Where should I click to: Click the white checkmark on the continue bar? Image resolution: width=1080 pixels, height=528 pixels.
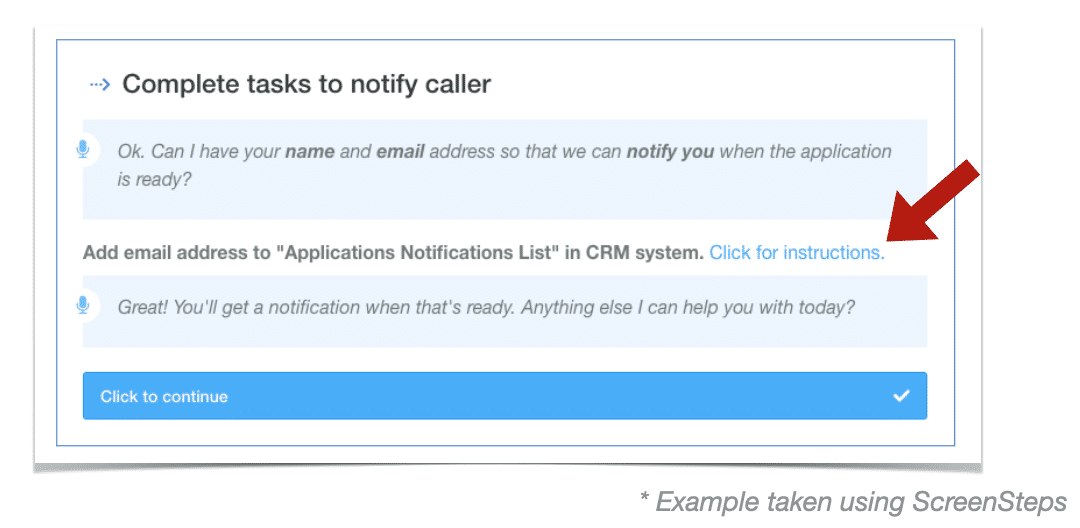point(901,396)
